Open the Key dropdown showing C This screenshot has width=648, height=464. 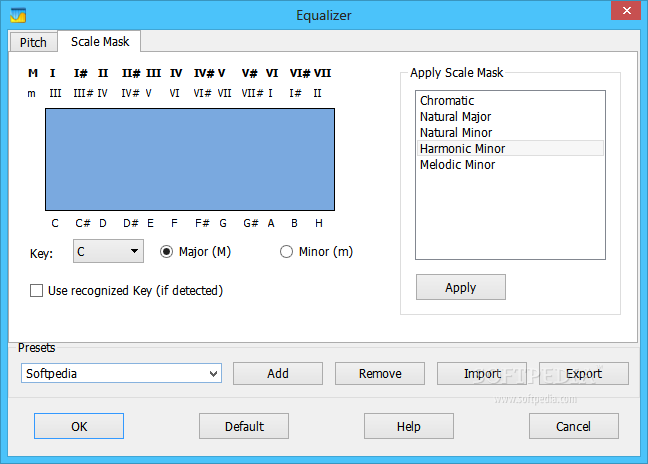pyautogui.click(x=108, y=251)
